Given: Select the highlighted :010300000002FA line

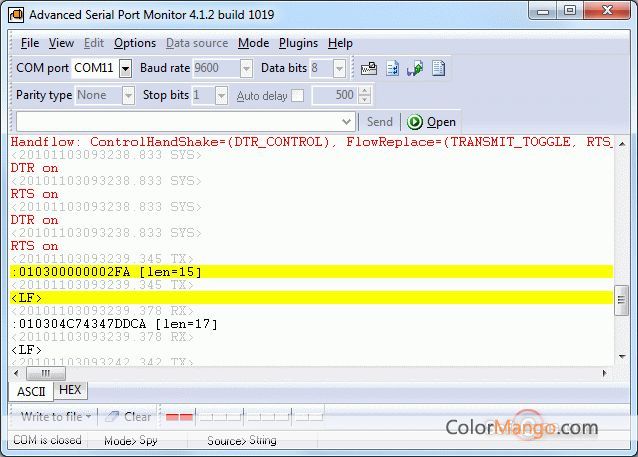Looking at the screenshot, I should click(311, 272).
